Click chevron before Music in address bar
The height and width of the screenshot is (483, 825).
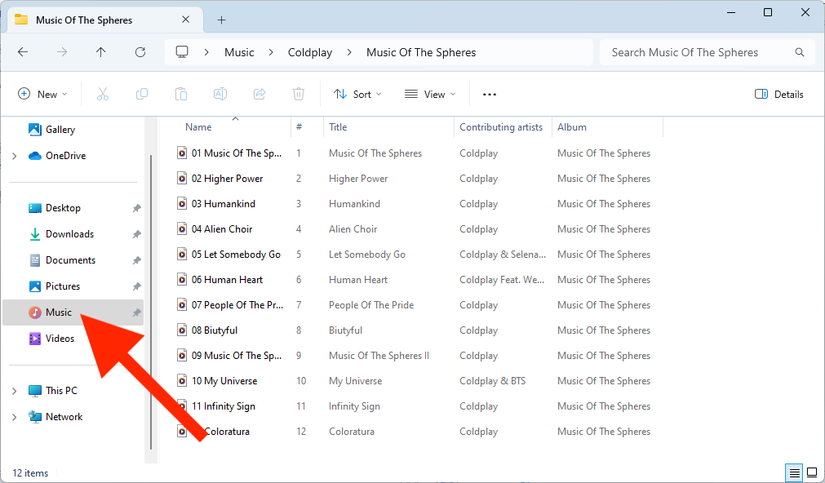tap(207, 52)
